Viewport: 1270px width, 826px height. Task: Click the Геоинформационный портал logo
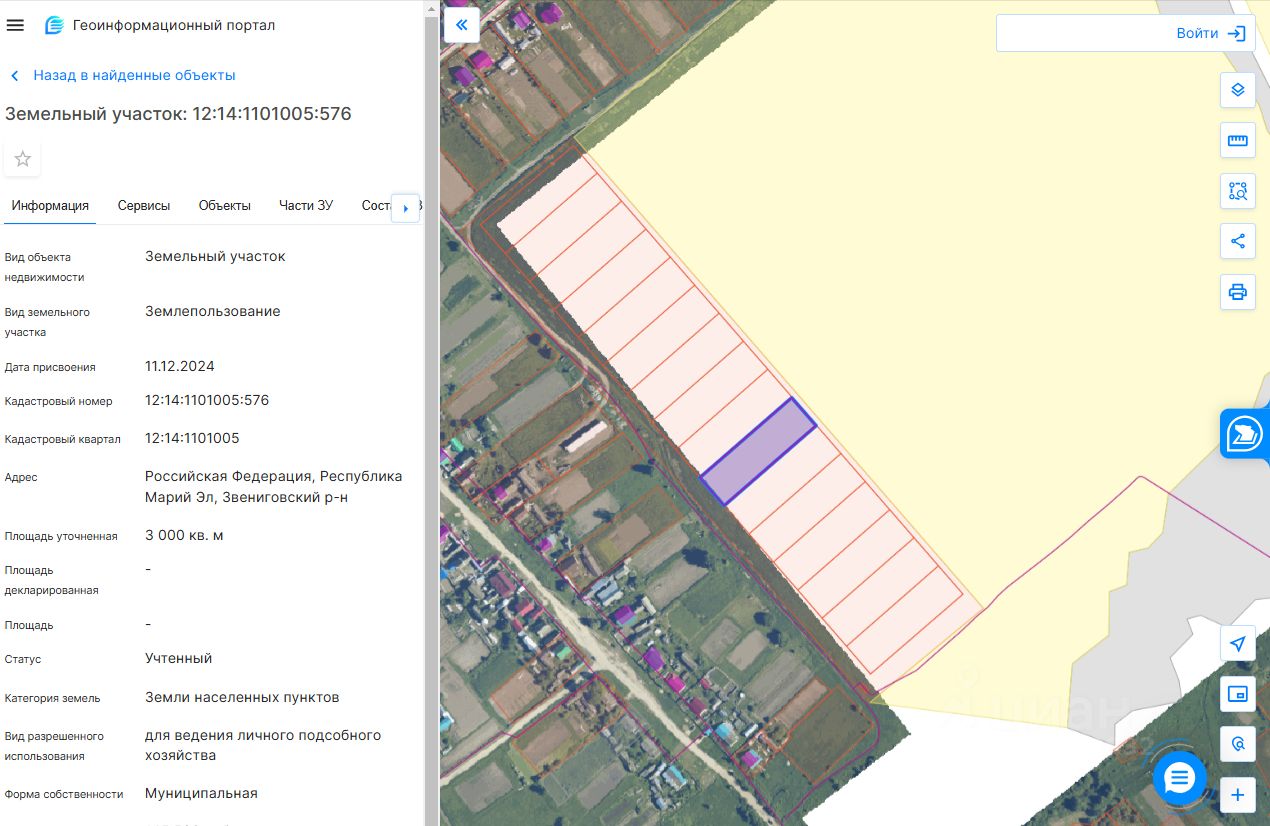click(54, 25)
